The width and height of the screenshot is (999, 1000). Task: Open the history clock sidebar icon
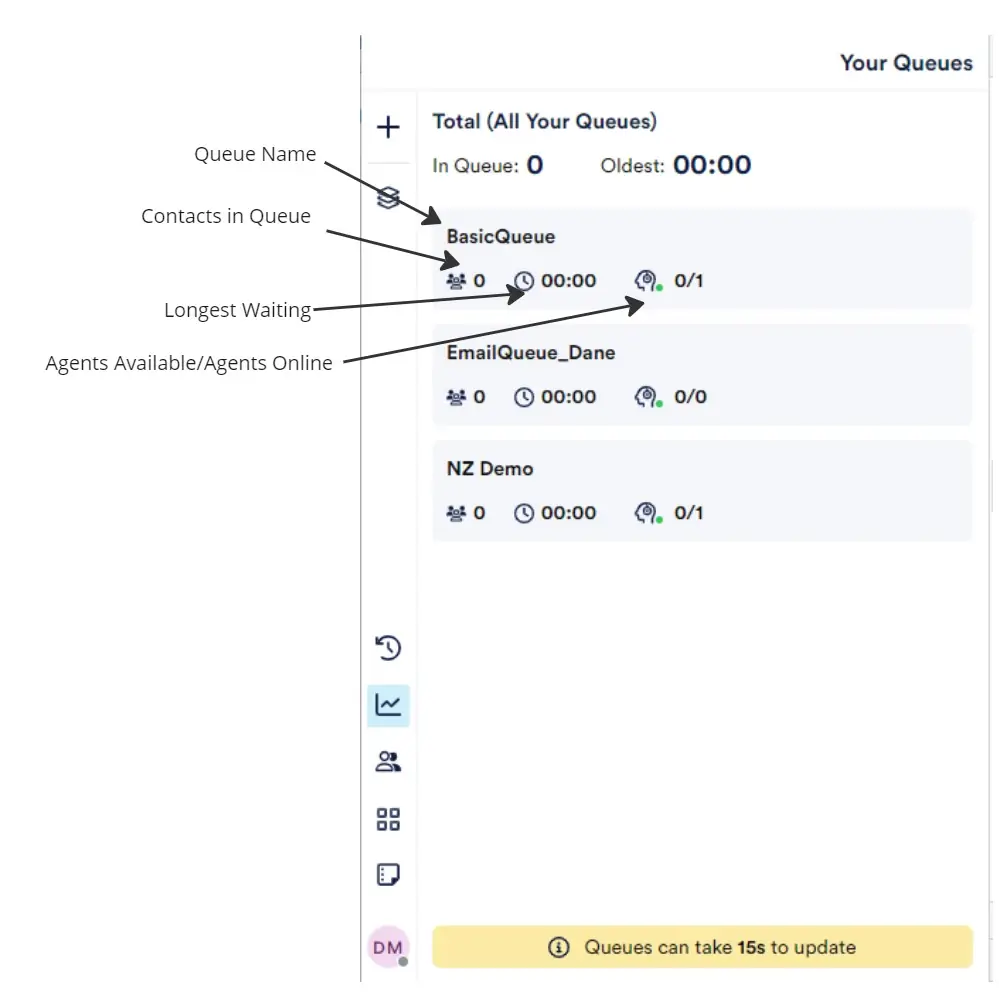click(x=388, y=648)
